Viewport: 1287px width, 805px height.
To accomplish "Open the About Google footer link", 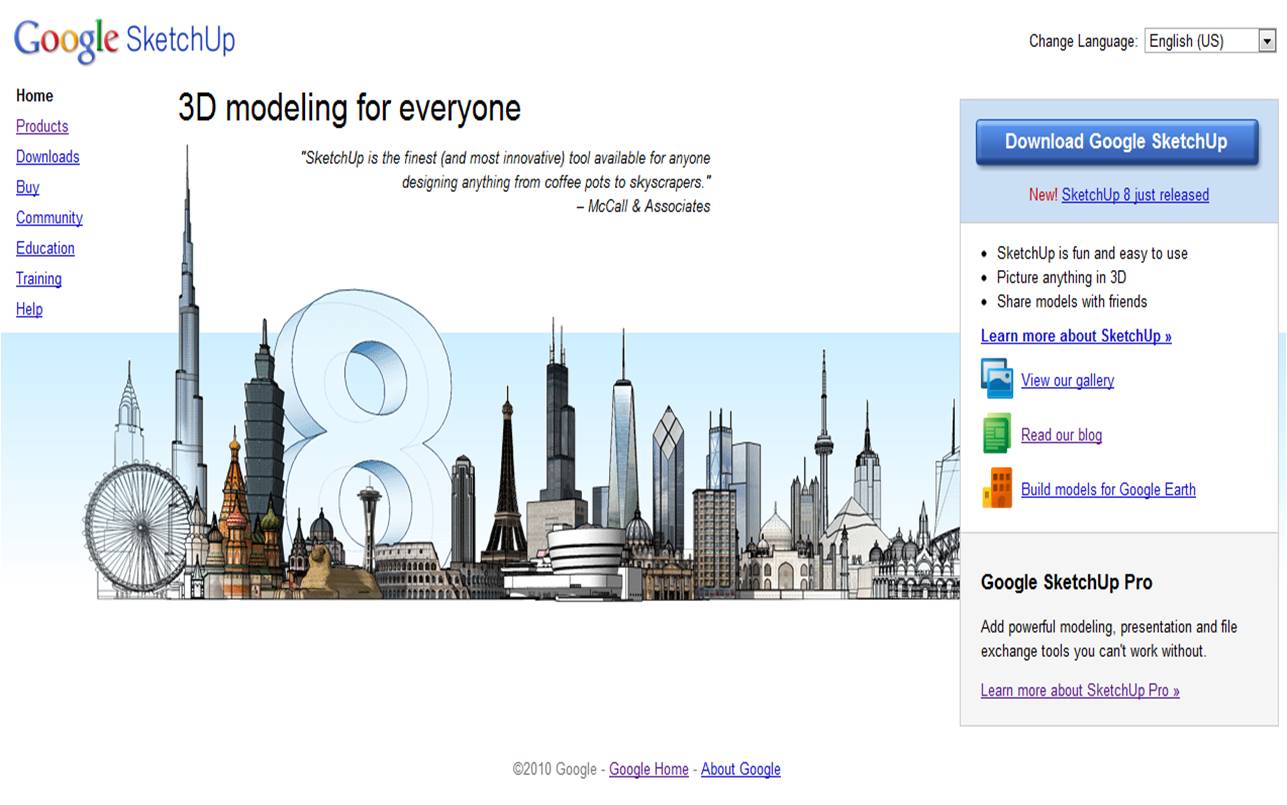I will tap(741, 769).
